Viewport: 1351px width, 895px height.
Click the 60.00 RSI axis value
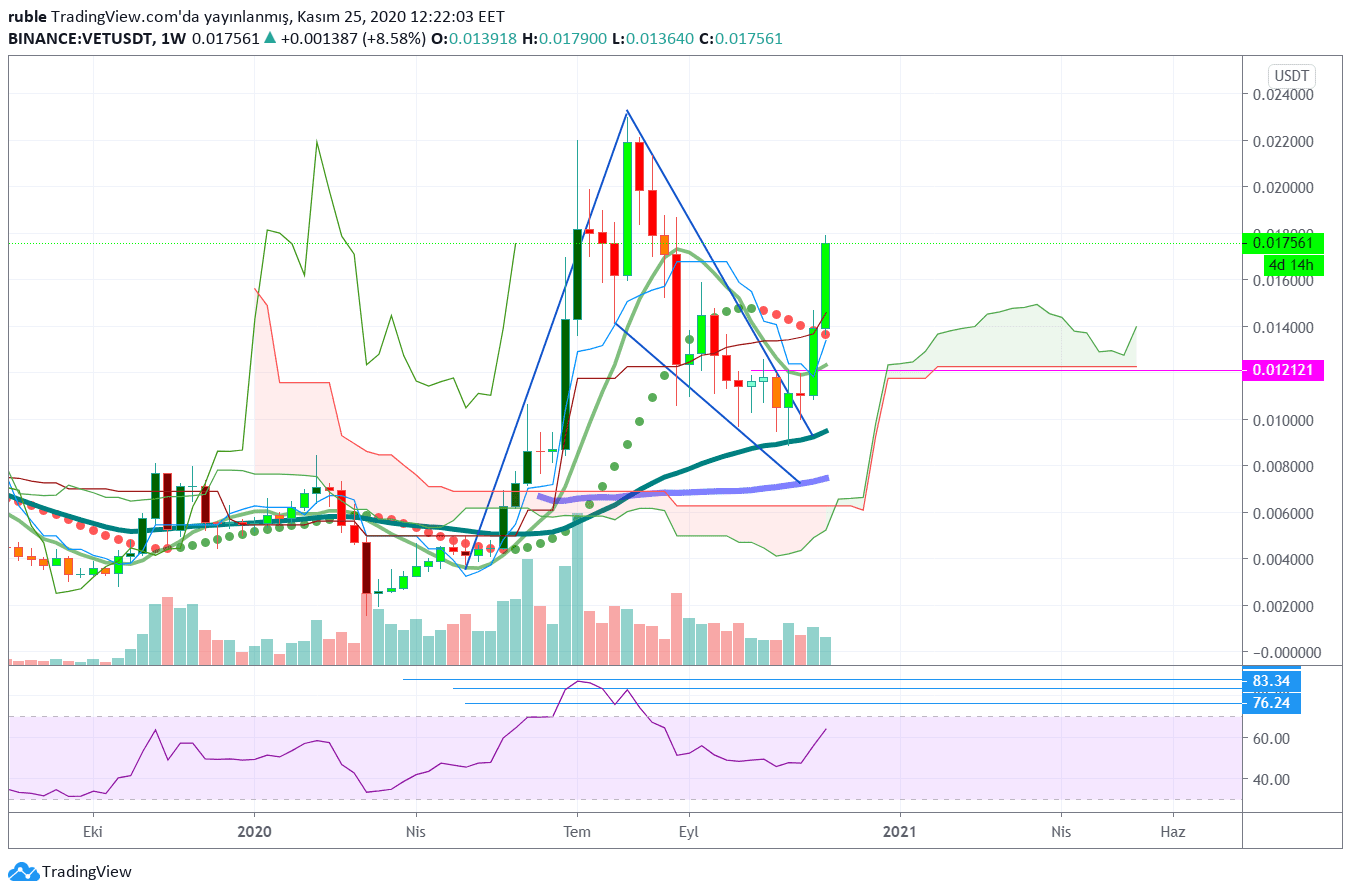click(1271, 738)
